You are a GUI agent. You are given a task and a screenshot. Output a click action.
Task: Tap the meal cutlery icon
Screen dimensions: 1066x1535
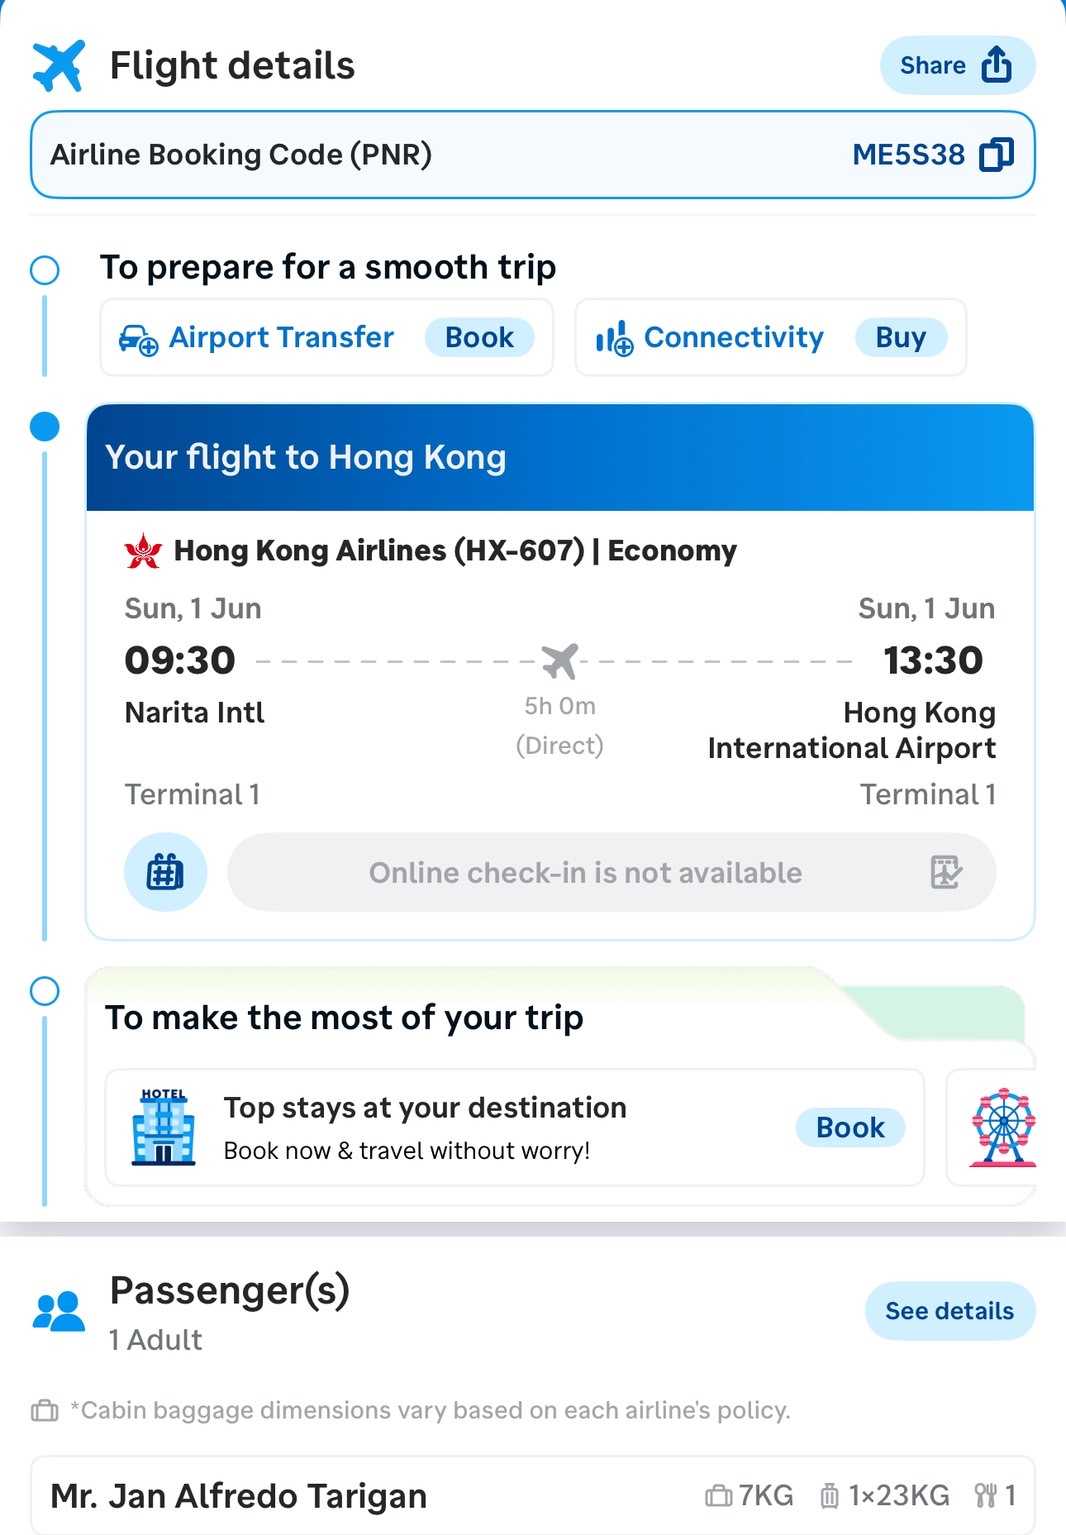pos(985,1496)
